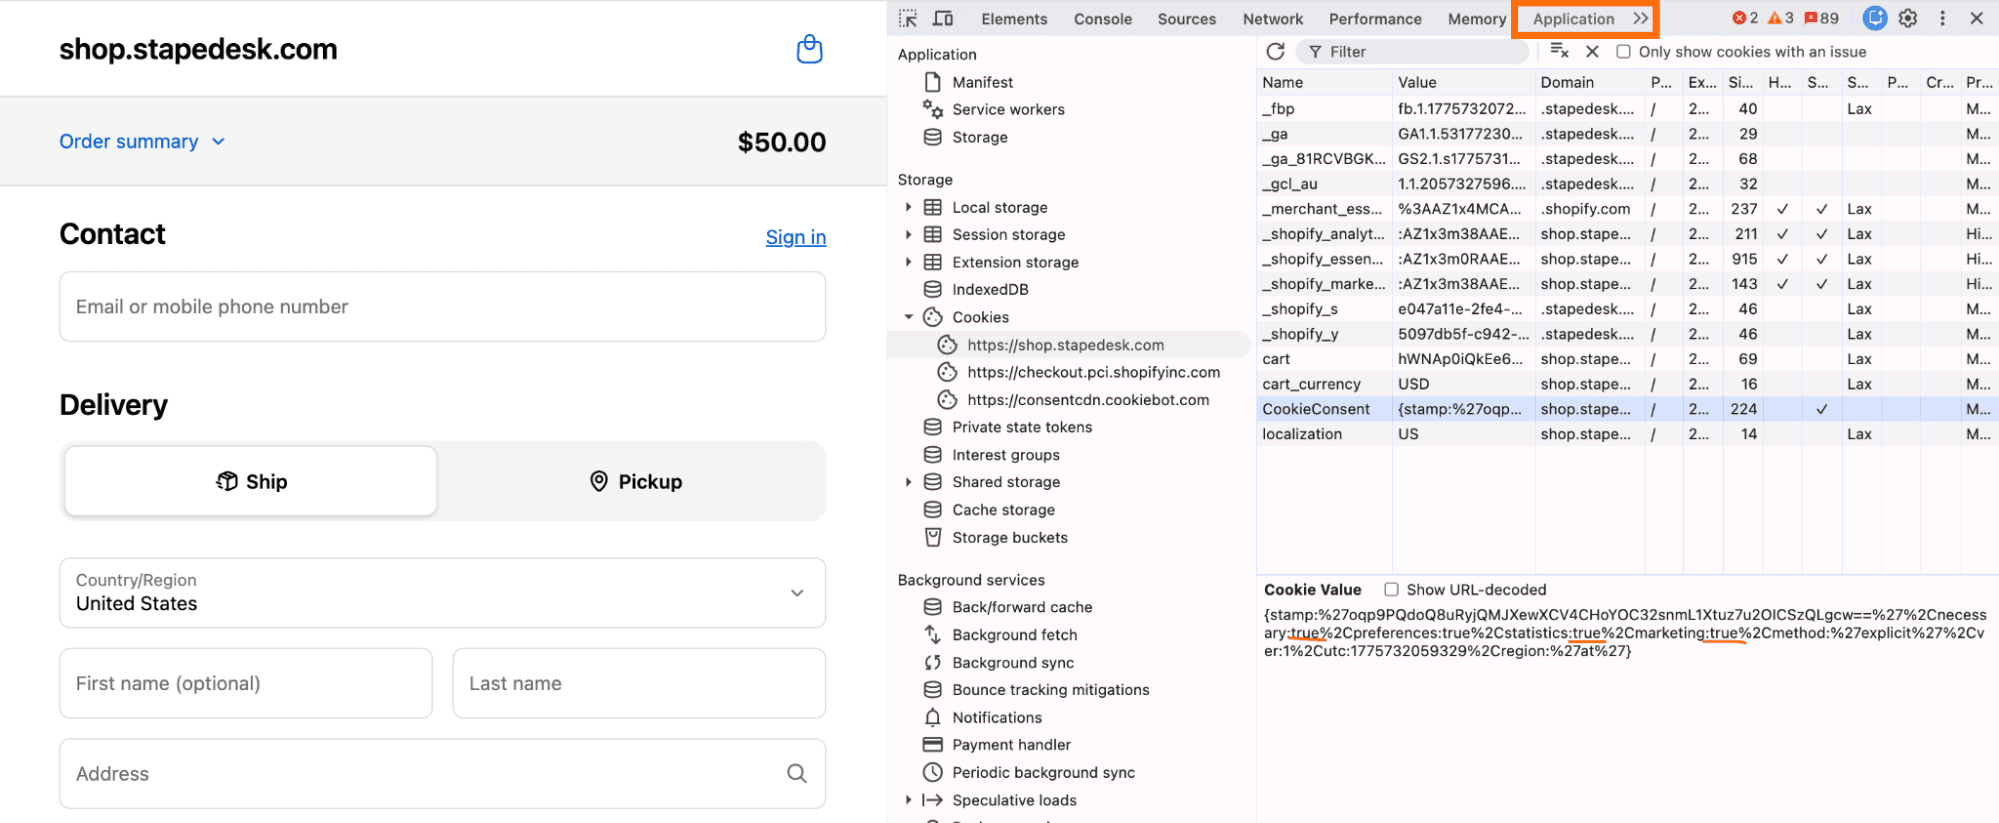The height and width of the screenshot is (823, 1999).
Task: Select the Ship delivery option
Action: tap(251, 481)
